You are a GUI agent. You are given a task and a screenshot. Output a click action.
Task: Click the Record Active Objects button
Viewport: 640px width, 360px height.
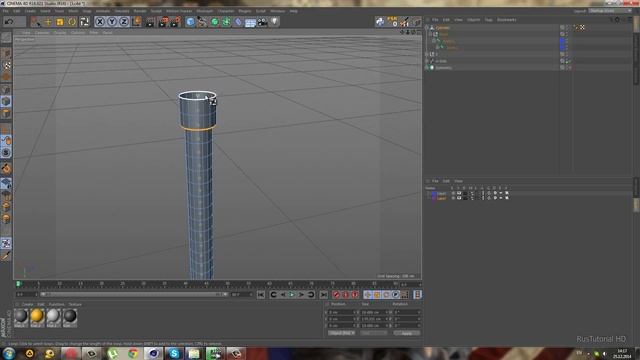pos(336,294)
